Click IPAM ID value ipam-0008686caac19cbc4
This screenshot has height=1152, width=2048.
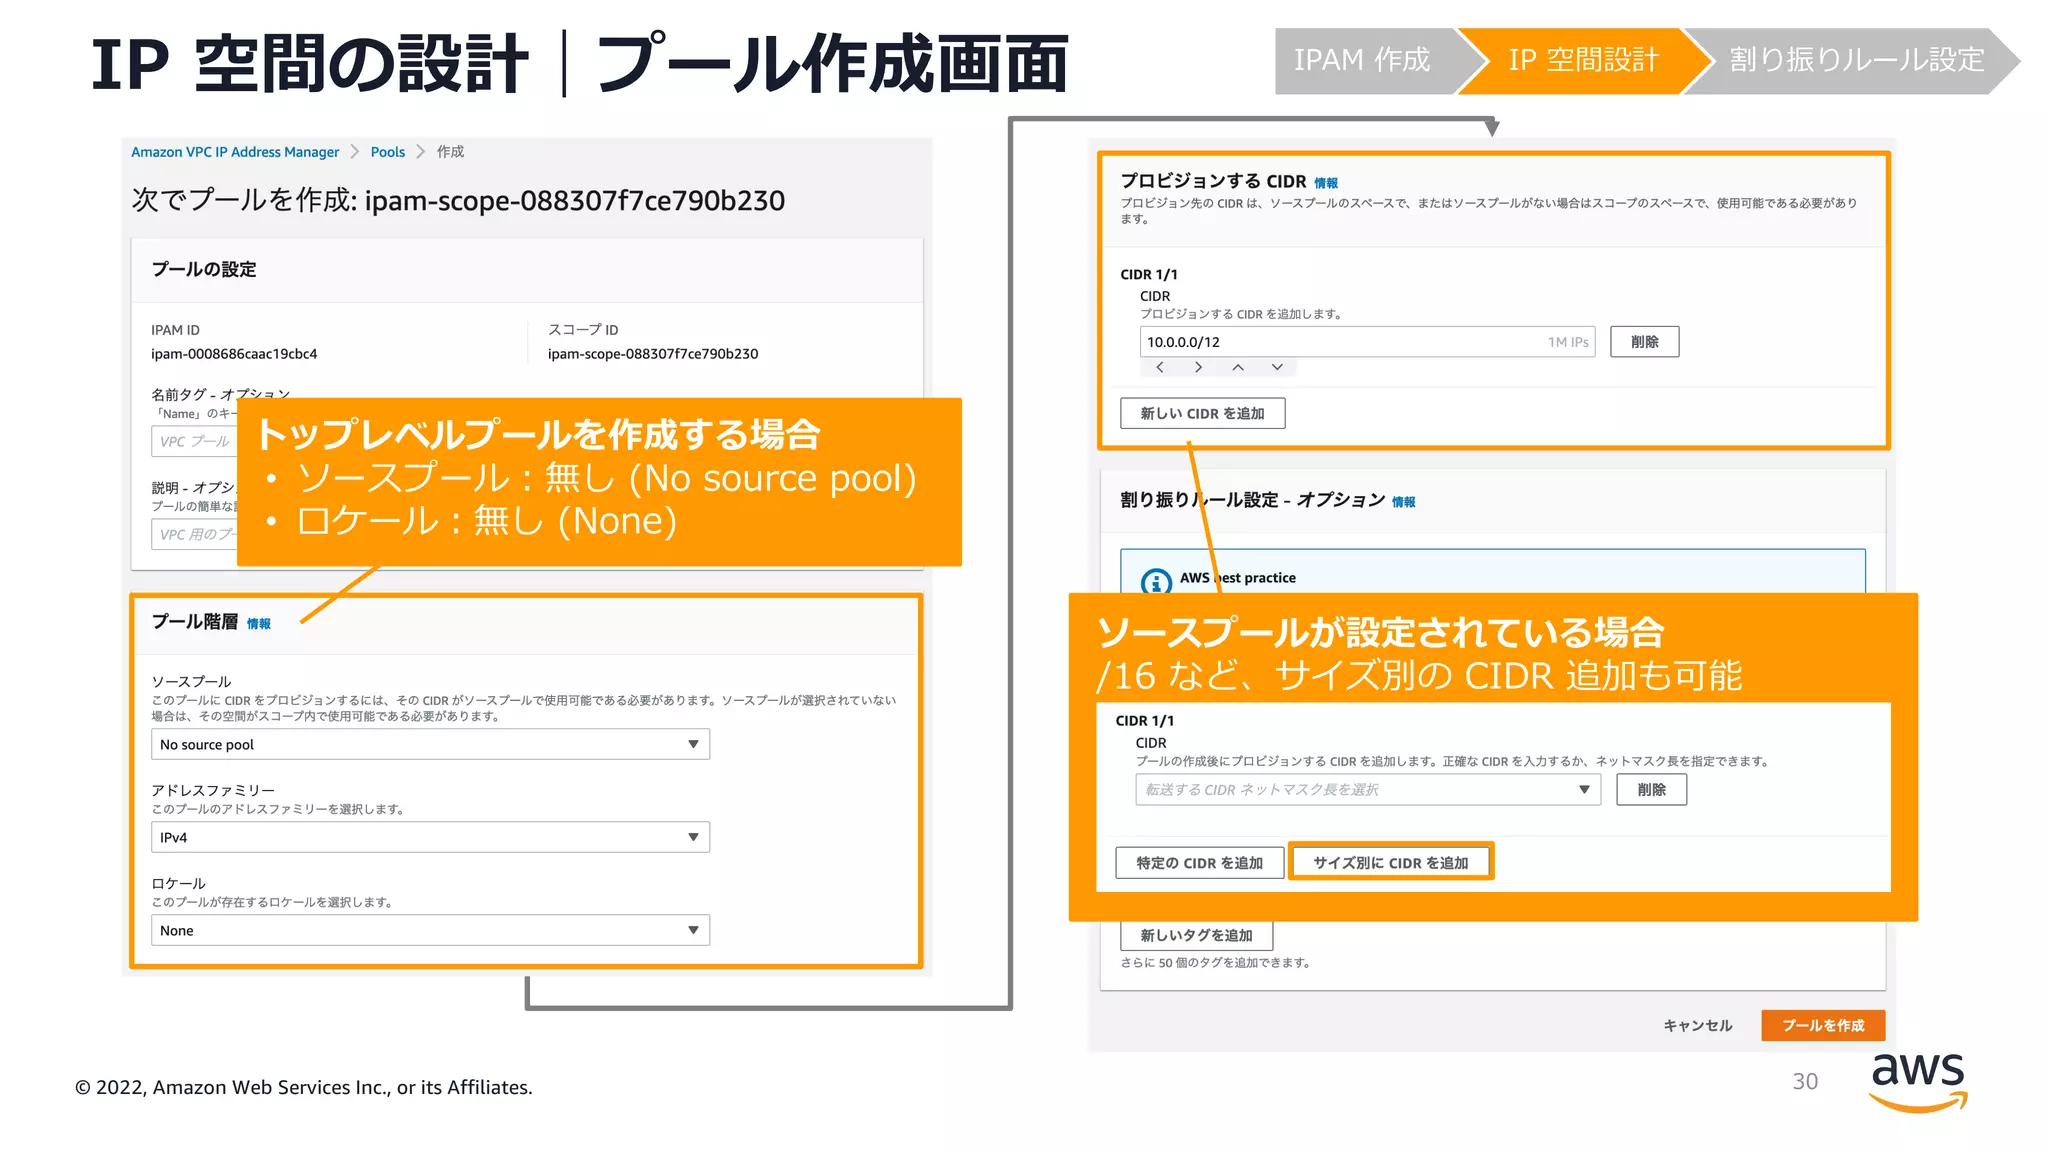(x=234, y=354)
